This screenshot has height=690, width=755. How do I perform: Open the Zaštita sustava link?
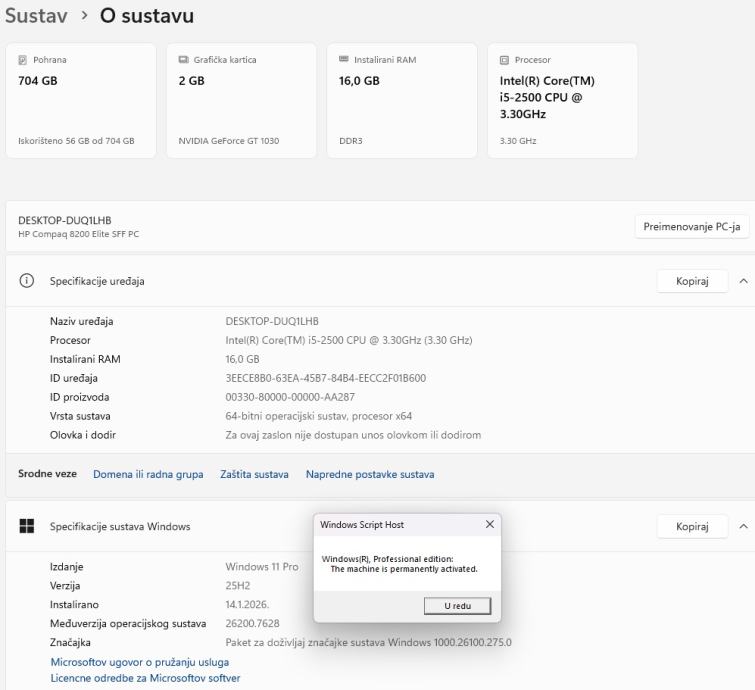click(x=254, y=474)
